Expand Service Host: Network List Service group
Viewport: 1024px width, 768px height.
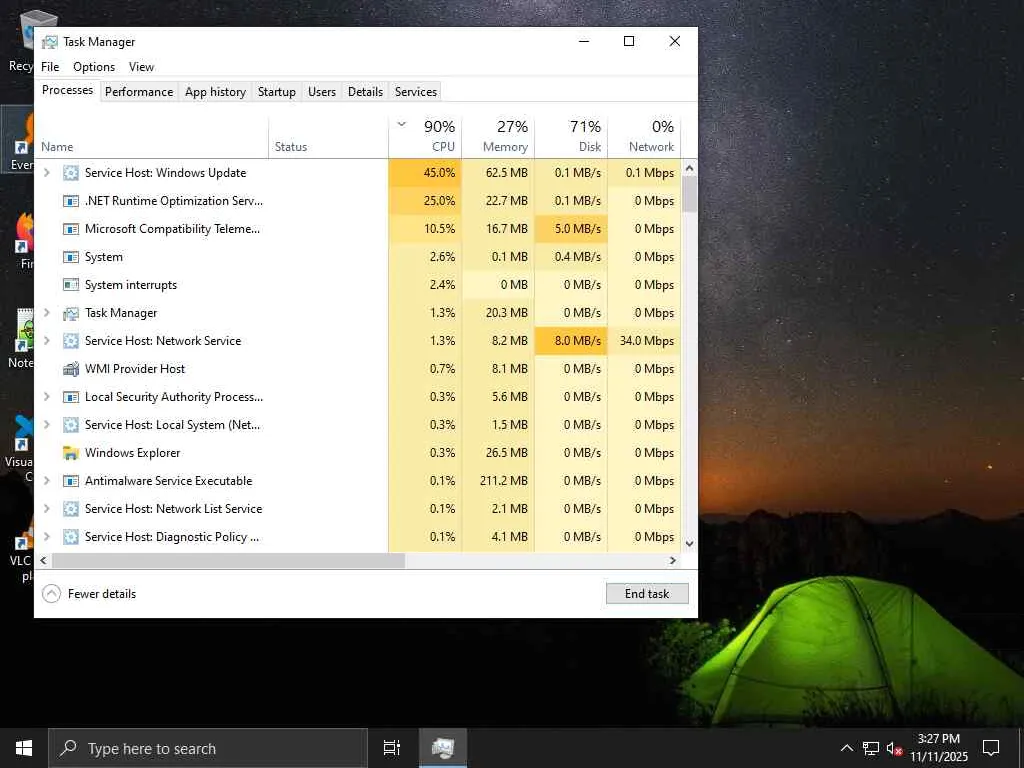pyautogui.click(x=46, y=509)
